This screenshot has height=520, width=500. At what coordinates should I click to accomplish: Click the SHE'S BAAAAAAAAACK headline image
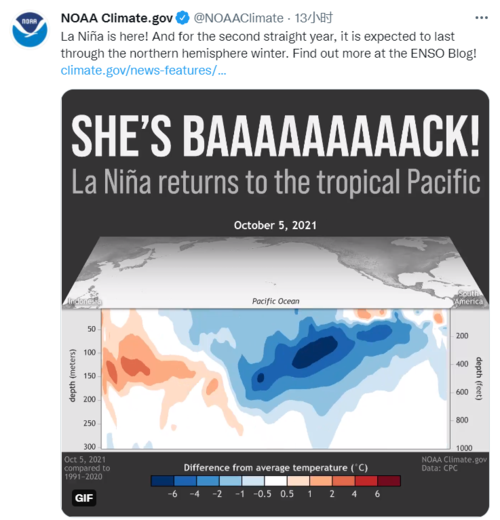point(275,136)
